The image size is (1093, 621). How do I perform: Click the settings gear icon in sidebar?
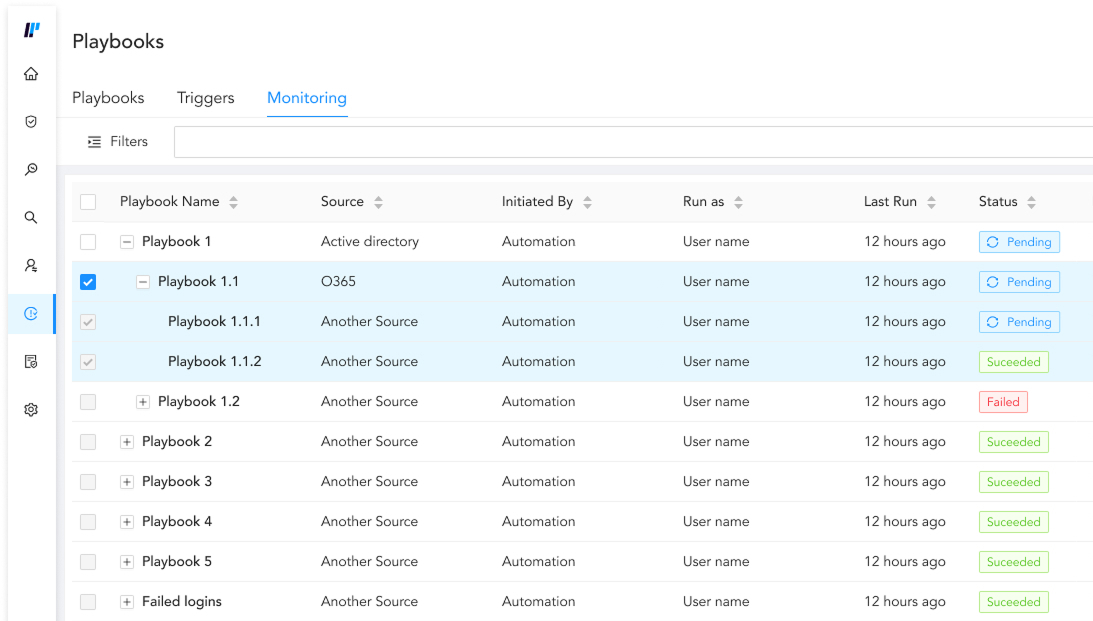coord(31,410)
